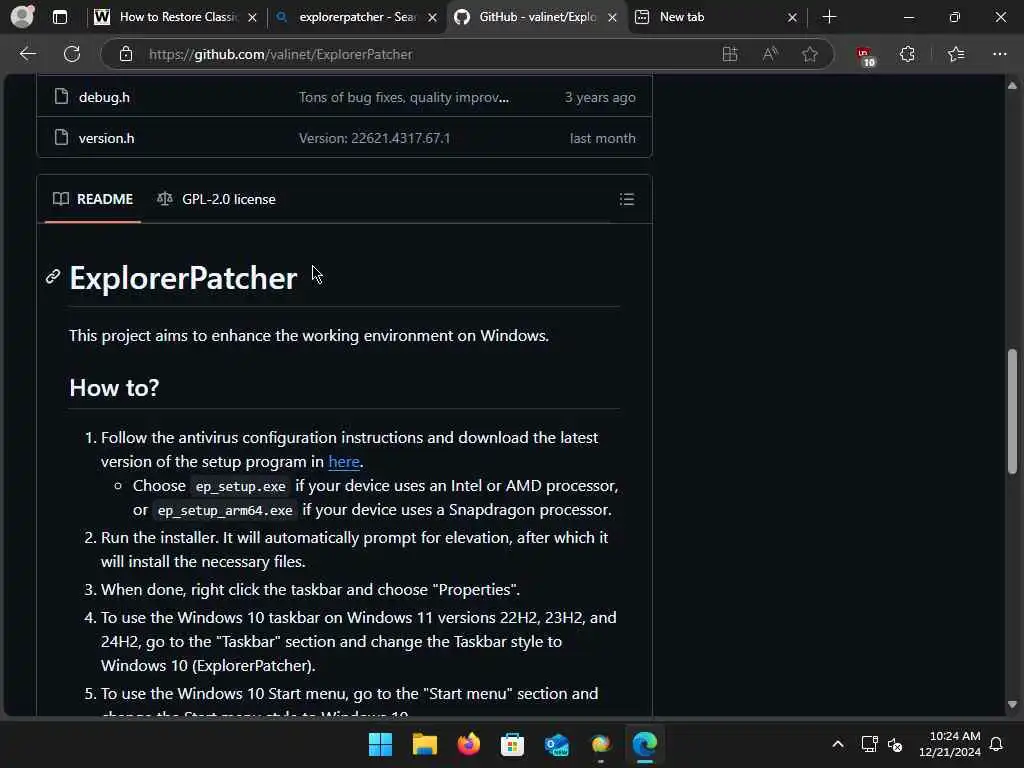Close the GitHub ExplorerPatcher tab
The image size is (1024, 768).
(x=612, y=18)
